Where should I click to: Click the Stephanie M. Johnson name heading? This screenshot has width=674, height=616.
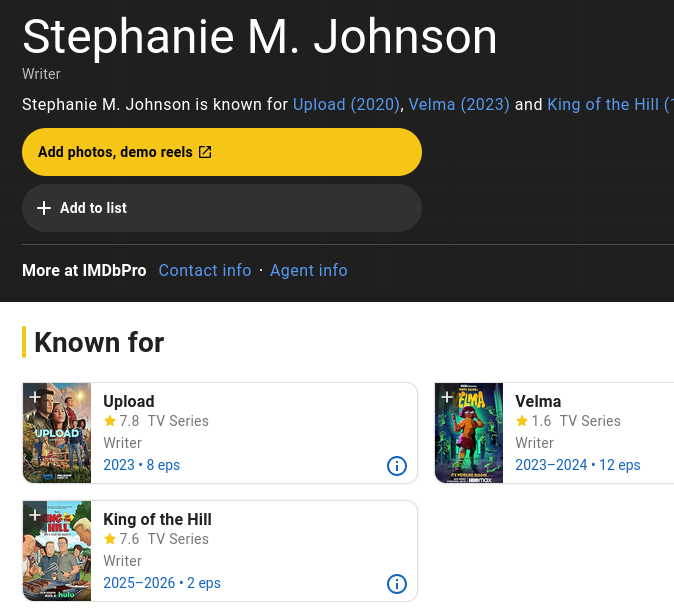[260, 37]
